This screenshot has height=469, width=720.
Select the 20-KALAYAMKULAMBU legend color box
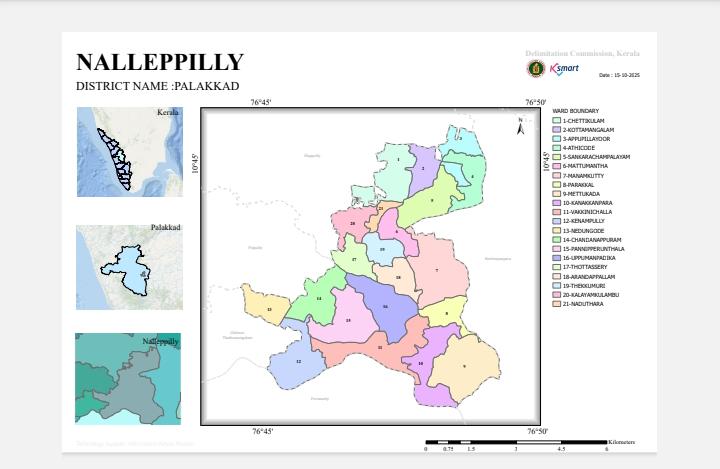pyautogui.click(x=557, y=295)
